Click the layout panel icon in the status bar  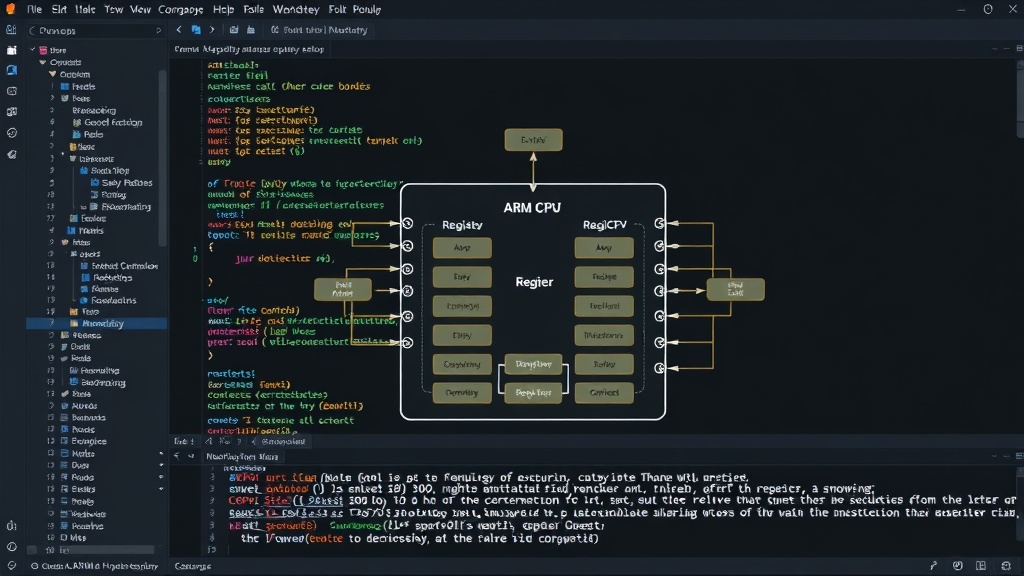(x=981, y=566)
